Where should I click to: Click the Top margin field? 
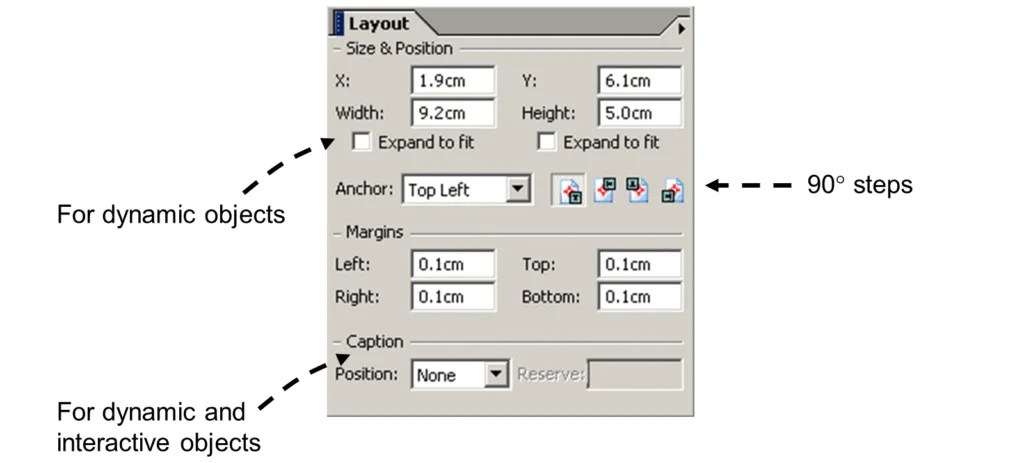tap(639, 264)
